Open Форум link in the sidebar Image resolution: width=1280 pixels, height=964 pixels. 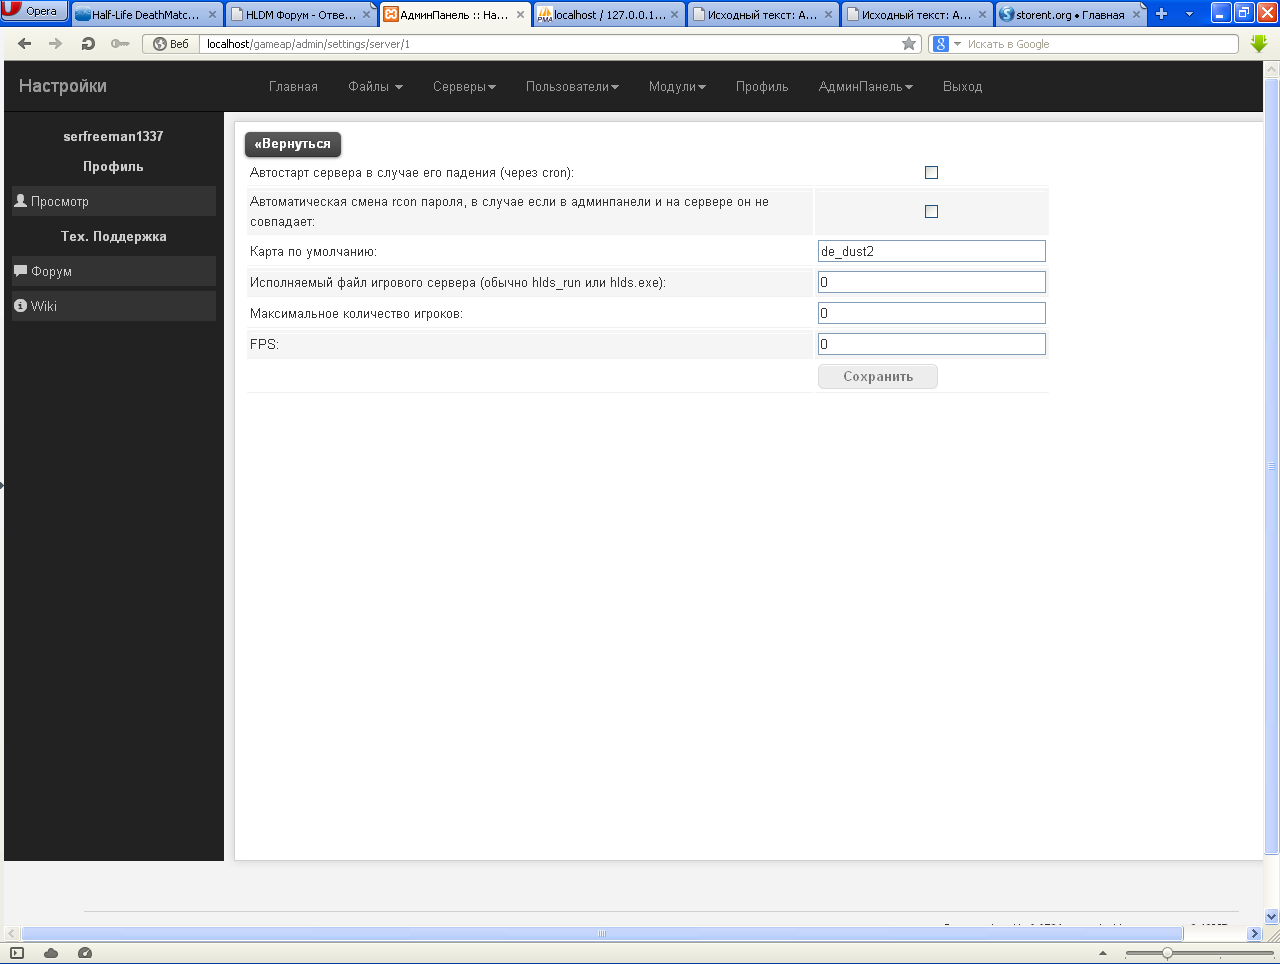[x=51, y=272]
